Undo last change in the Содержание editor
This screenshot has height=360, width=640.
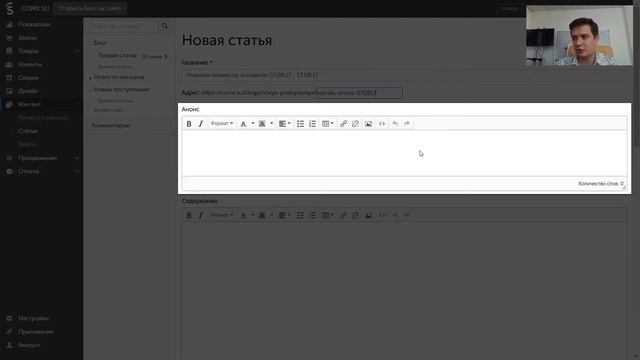pos(395,215)
